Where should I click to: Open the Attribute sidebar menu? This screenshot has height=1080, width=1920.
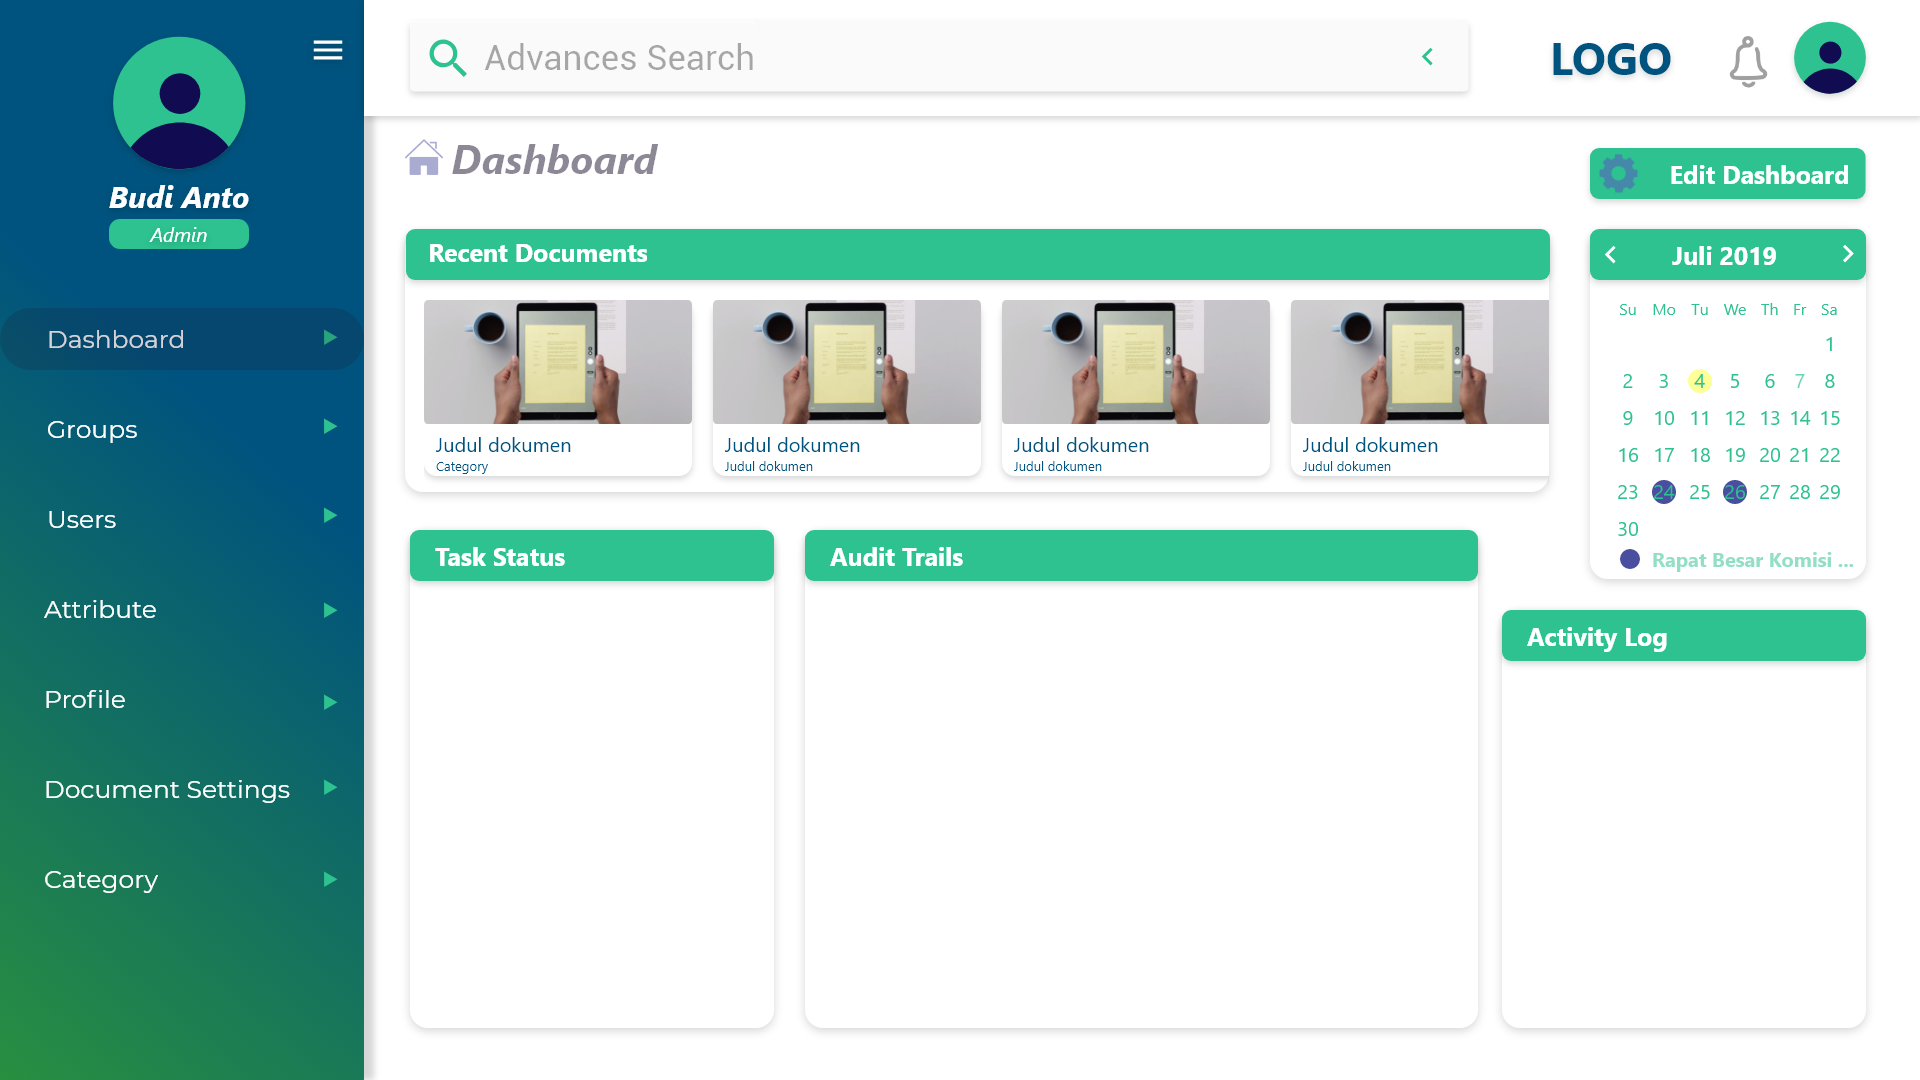100,609
